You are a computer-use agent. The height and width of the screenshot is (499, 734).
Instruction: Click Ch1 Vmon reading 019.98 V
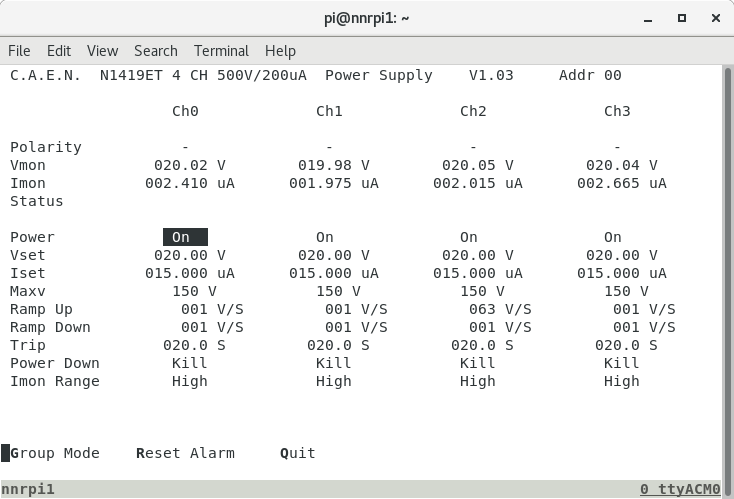click(334, 165)
